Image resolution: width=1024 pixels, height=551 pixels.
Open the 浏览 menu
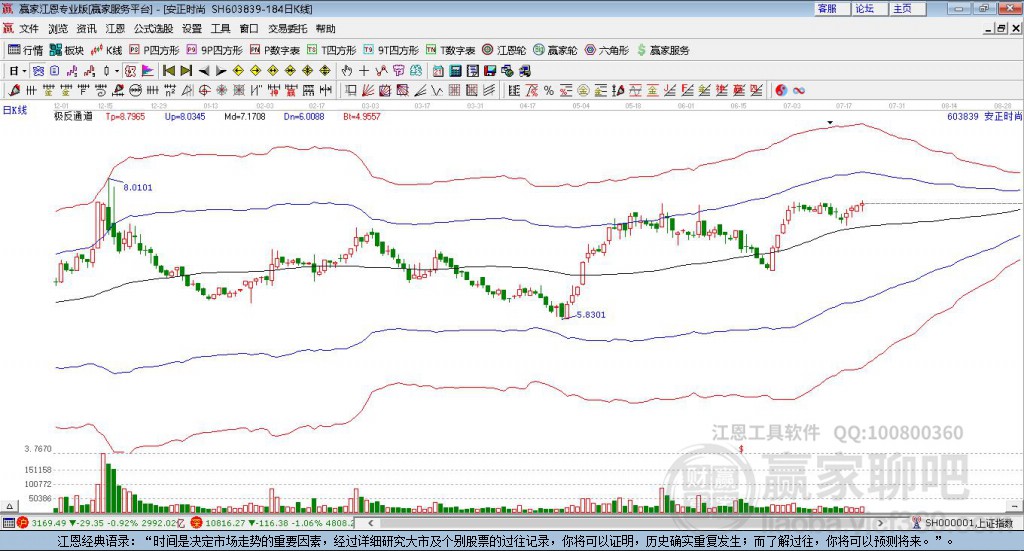(x=57, y=29)
